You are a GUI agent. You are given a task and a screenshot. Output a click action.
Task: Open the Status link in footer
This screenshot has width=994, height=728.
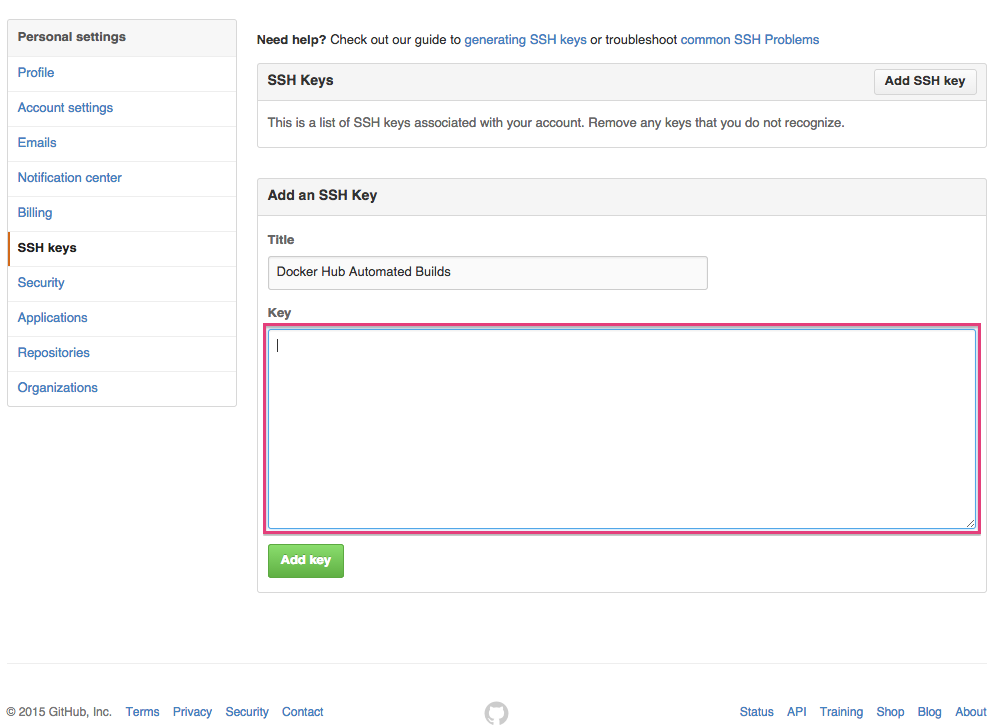(756, 712)
